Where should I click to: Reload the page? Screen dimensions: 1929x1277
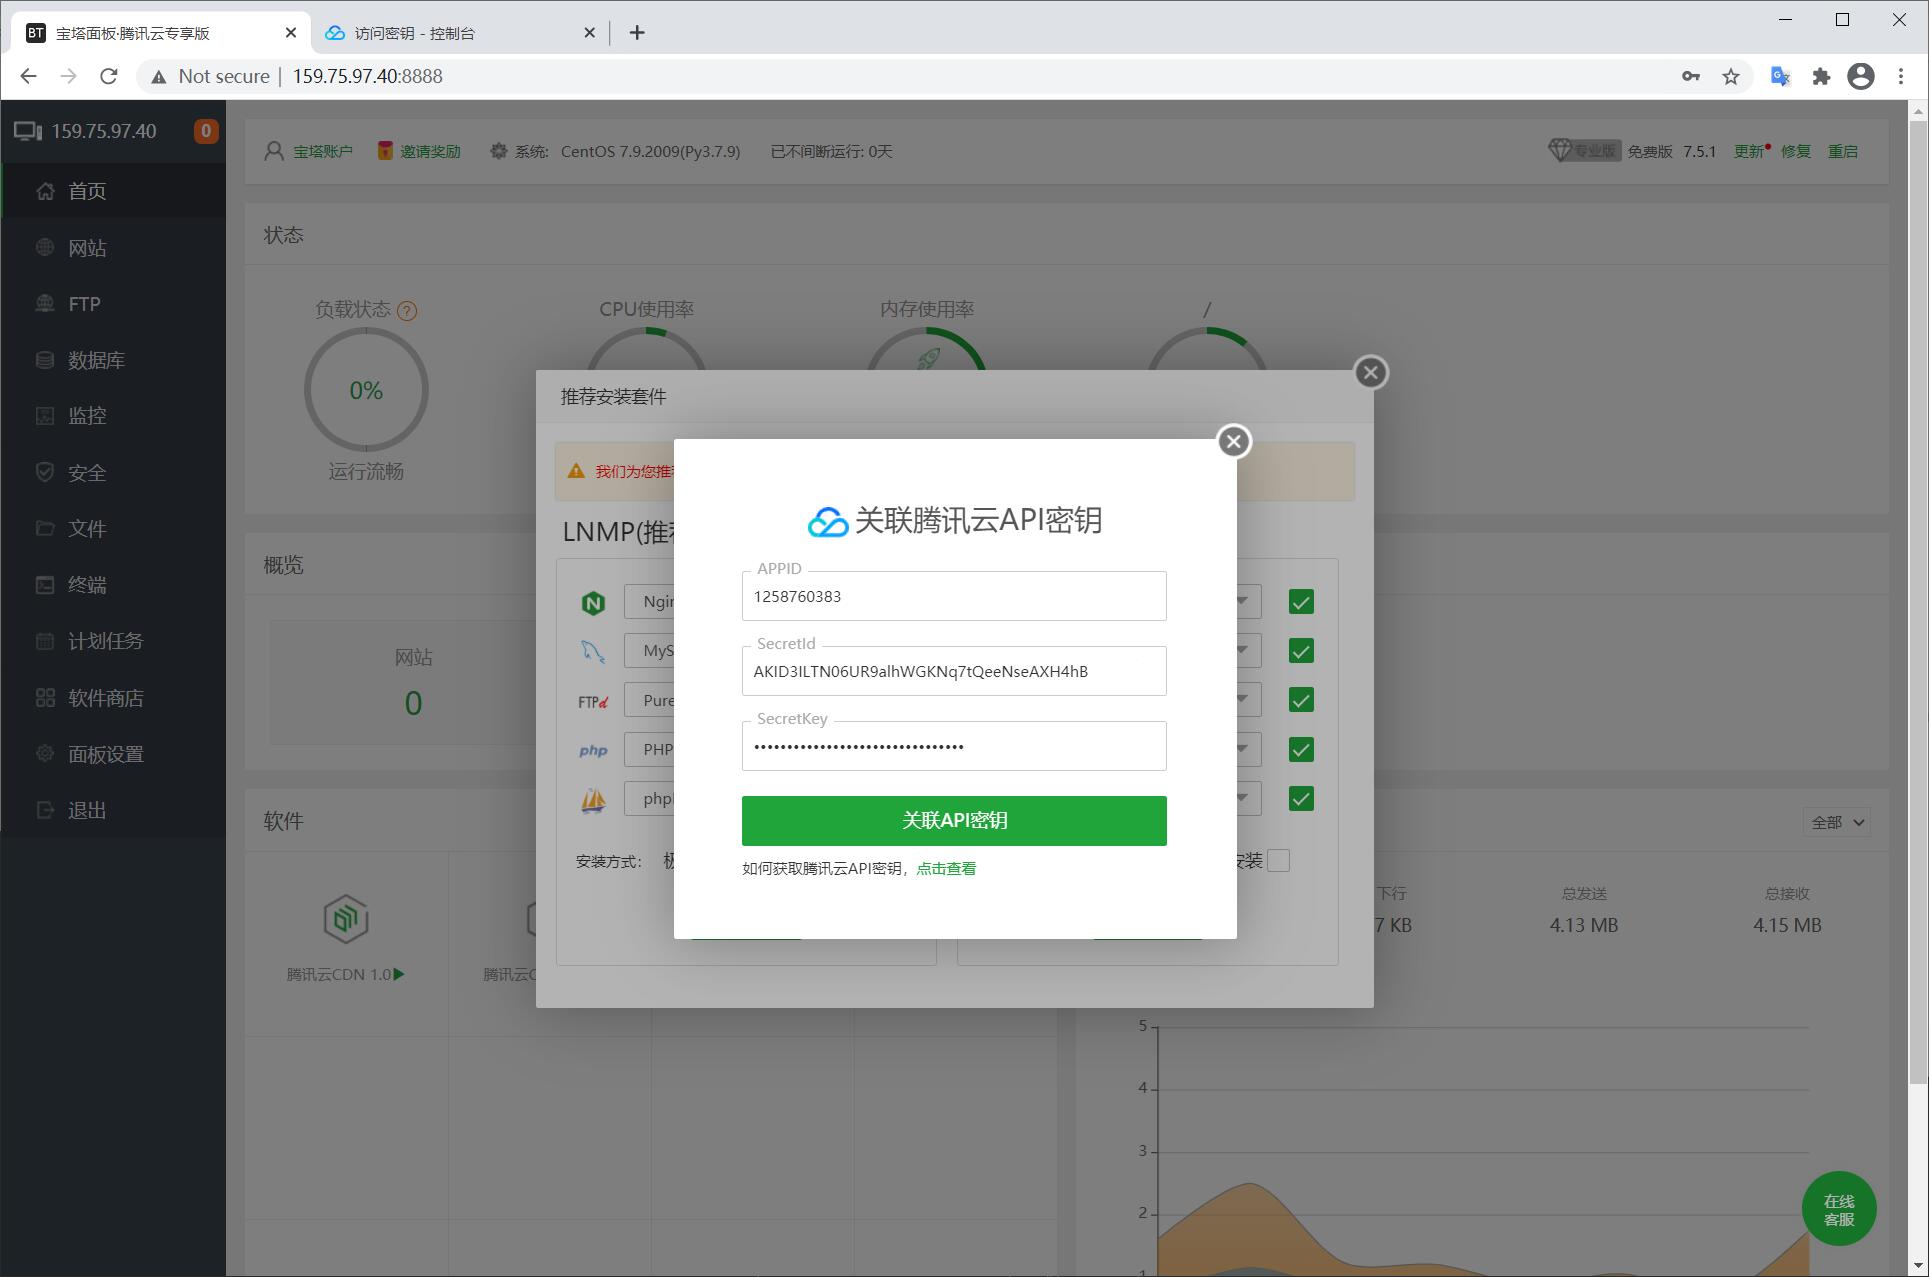tap(109, 76)
